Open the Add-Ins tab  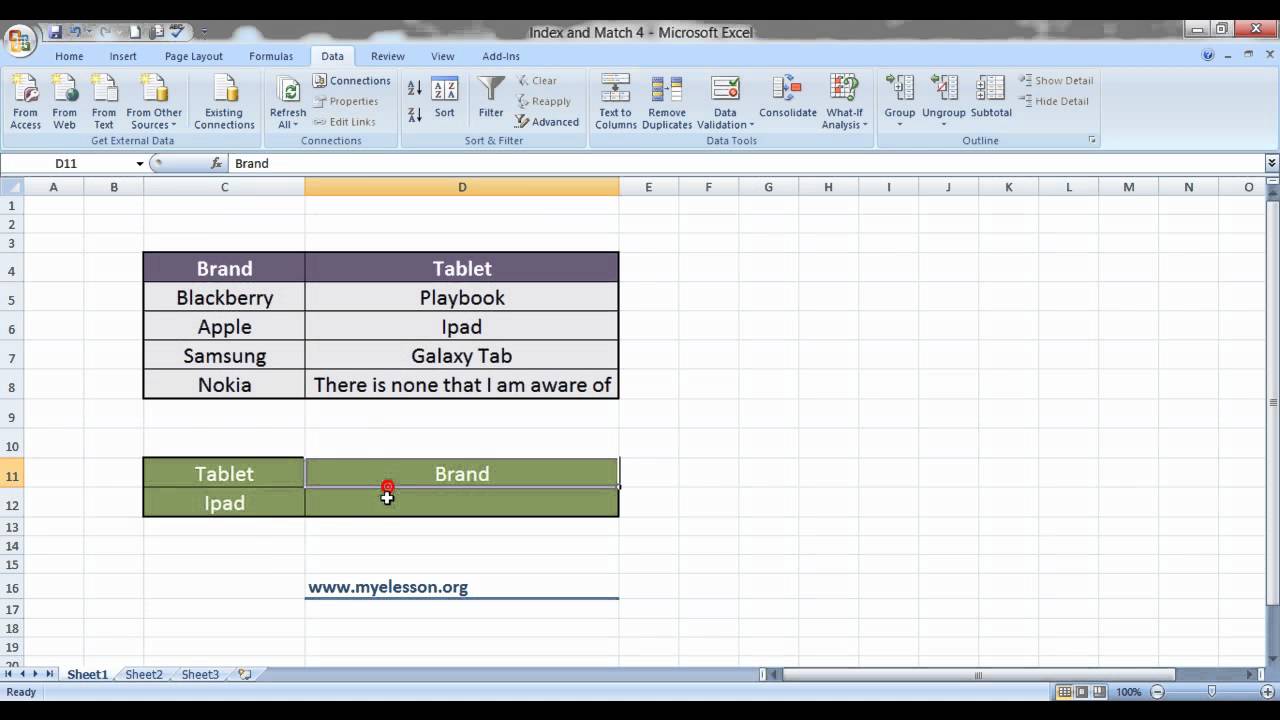pos(501,56)
